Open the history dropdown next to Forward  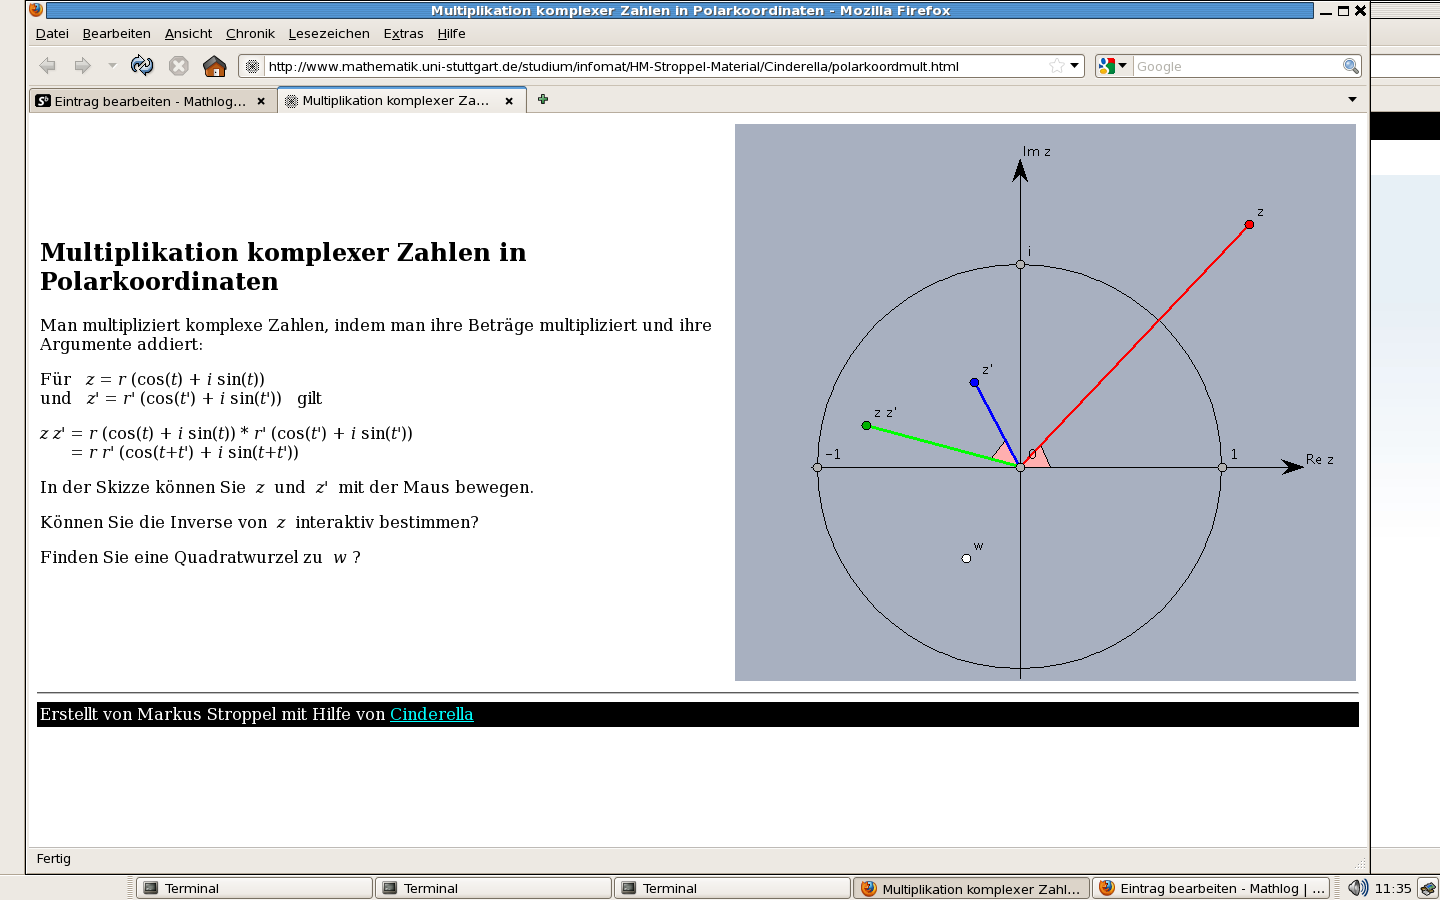(112, 66)
